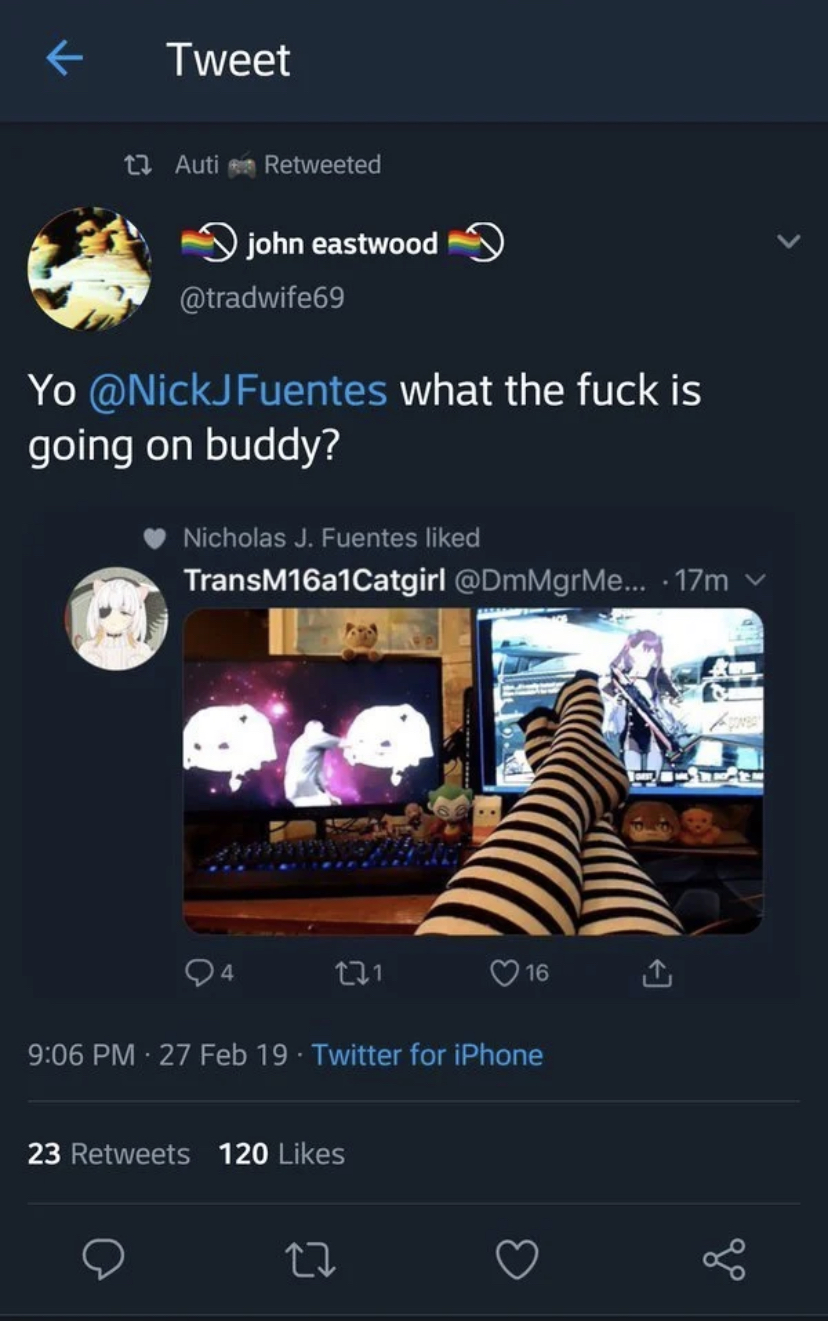Tap the quoted tweet's upload share icon
The height and width of the screenshot is (1321, 828).
[x=657, y=972]
